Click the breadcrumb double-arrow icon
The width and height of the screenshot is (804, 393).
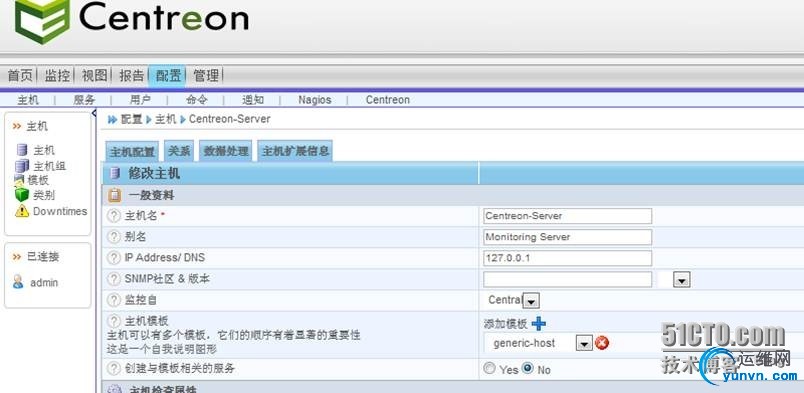112,120
